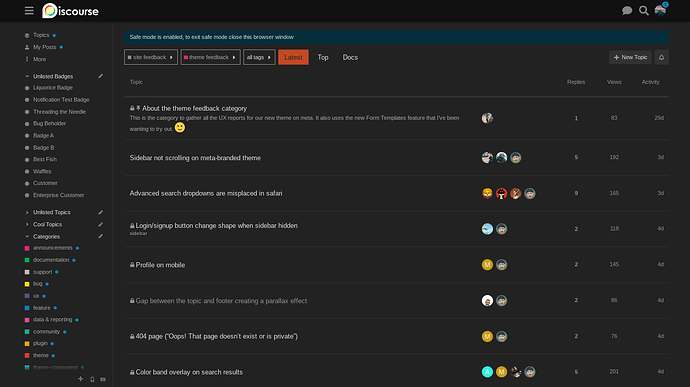Open 404 page topic
Image resolution: width=690 pixels, height=387 pixels.
click(217, 336)
